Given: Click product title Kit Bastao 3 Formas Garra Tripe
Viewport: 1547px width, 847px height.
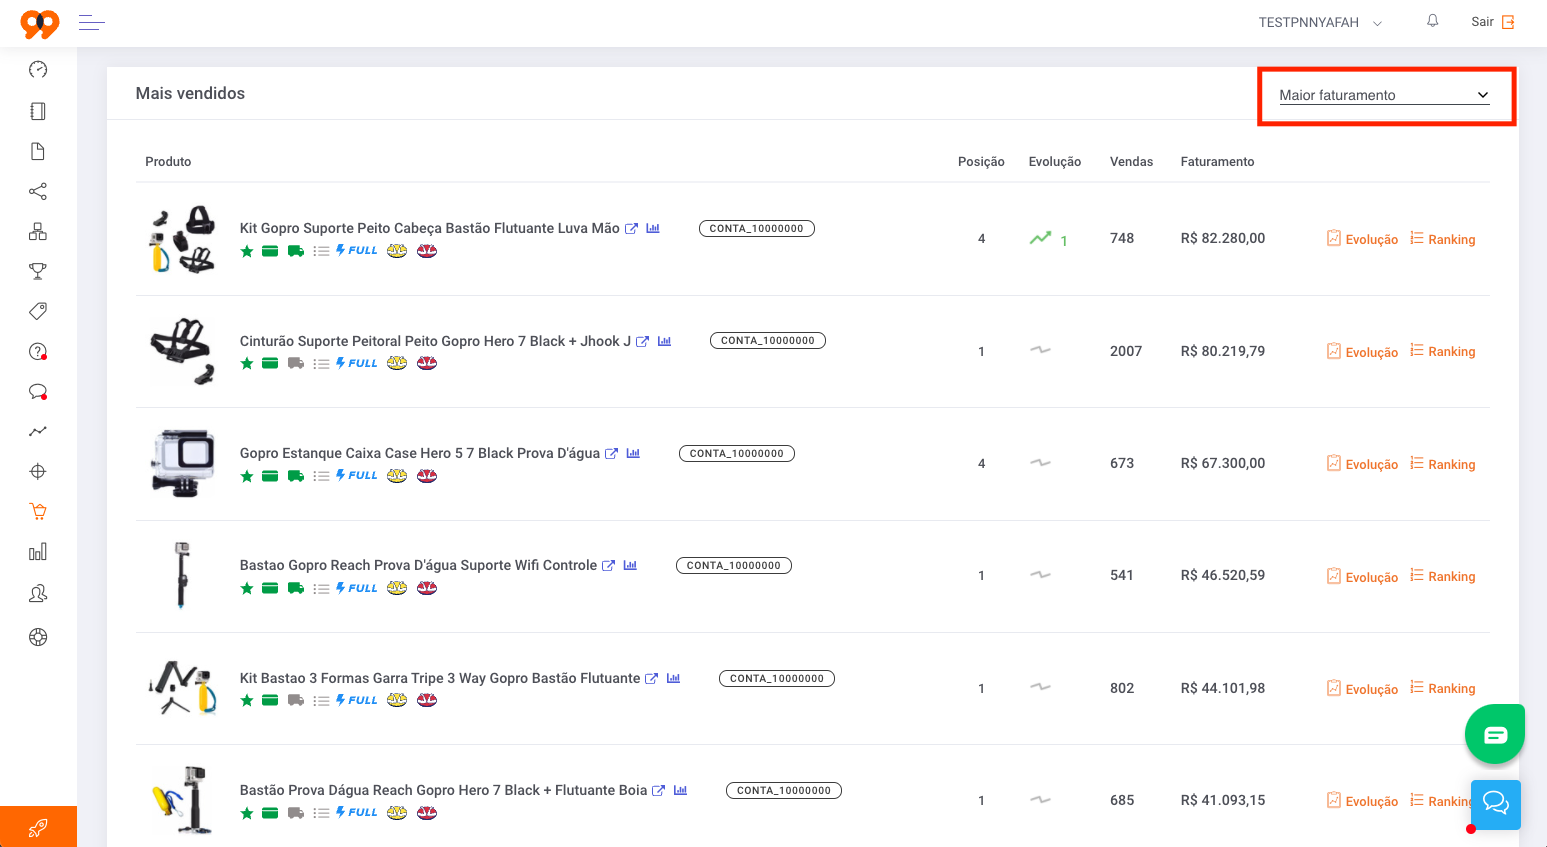Looking at the screenshot, I should tap(440, 678).
